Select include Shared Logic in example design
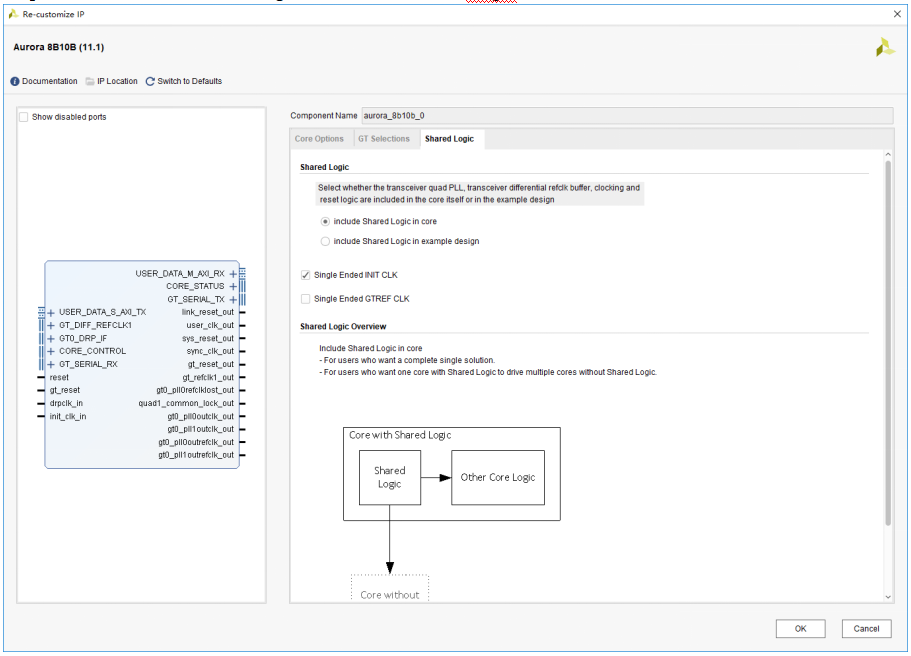The height and width of the screenshot is (656, 911). click(x=325, y=241)
